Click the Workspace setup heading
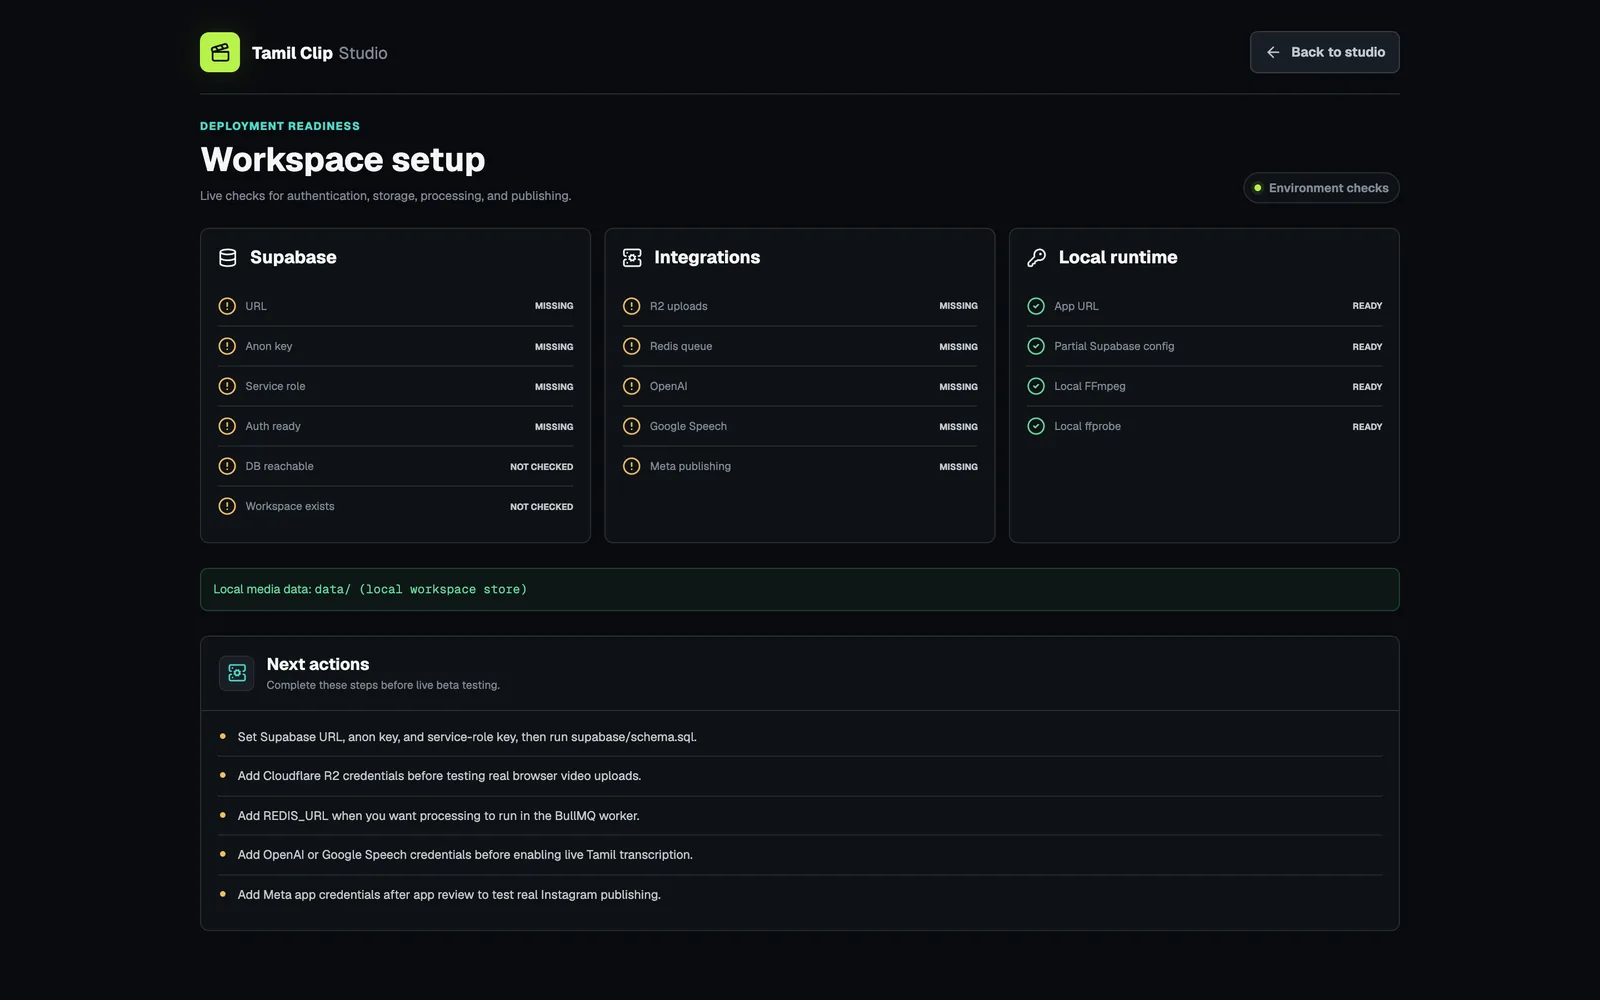The image size is (1600, 1000). [343, 160]
